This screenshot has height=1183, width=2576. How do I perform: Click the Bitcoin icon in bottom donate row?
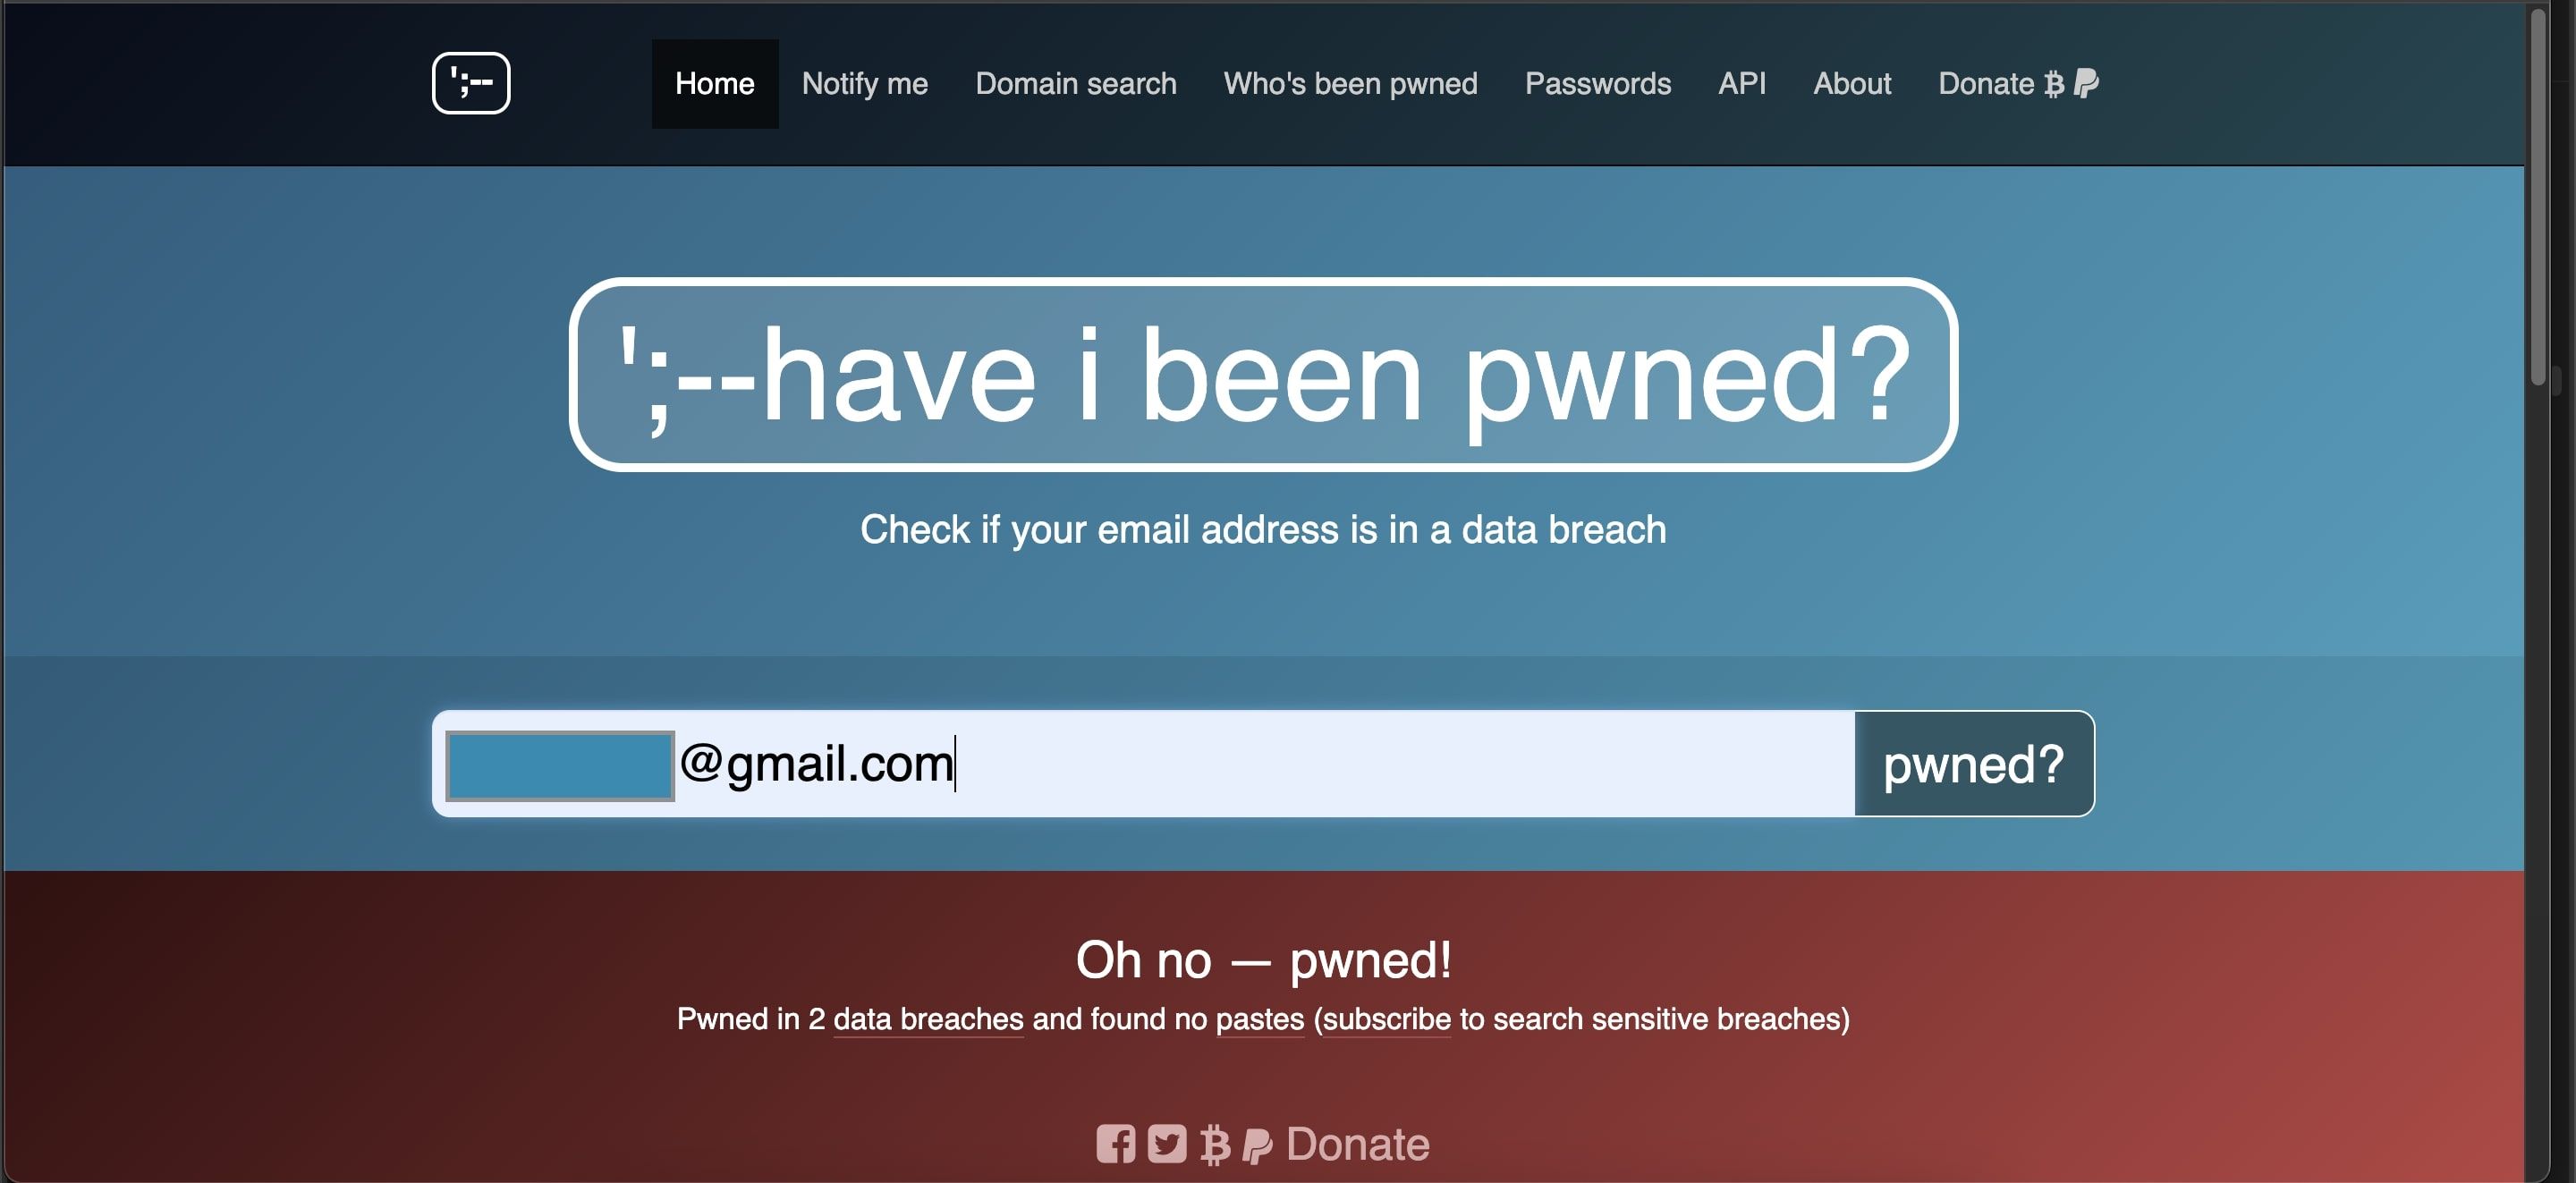1215,1145
